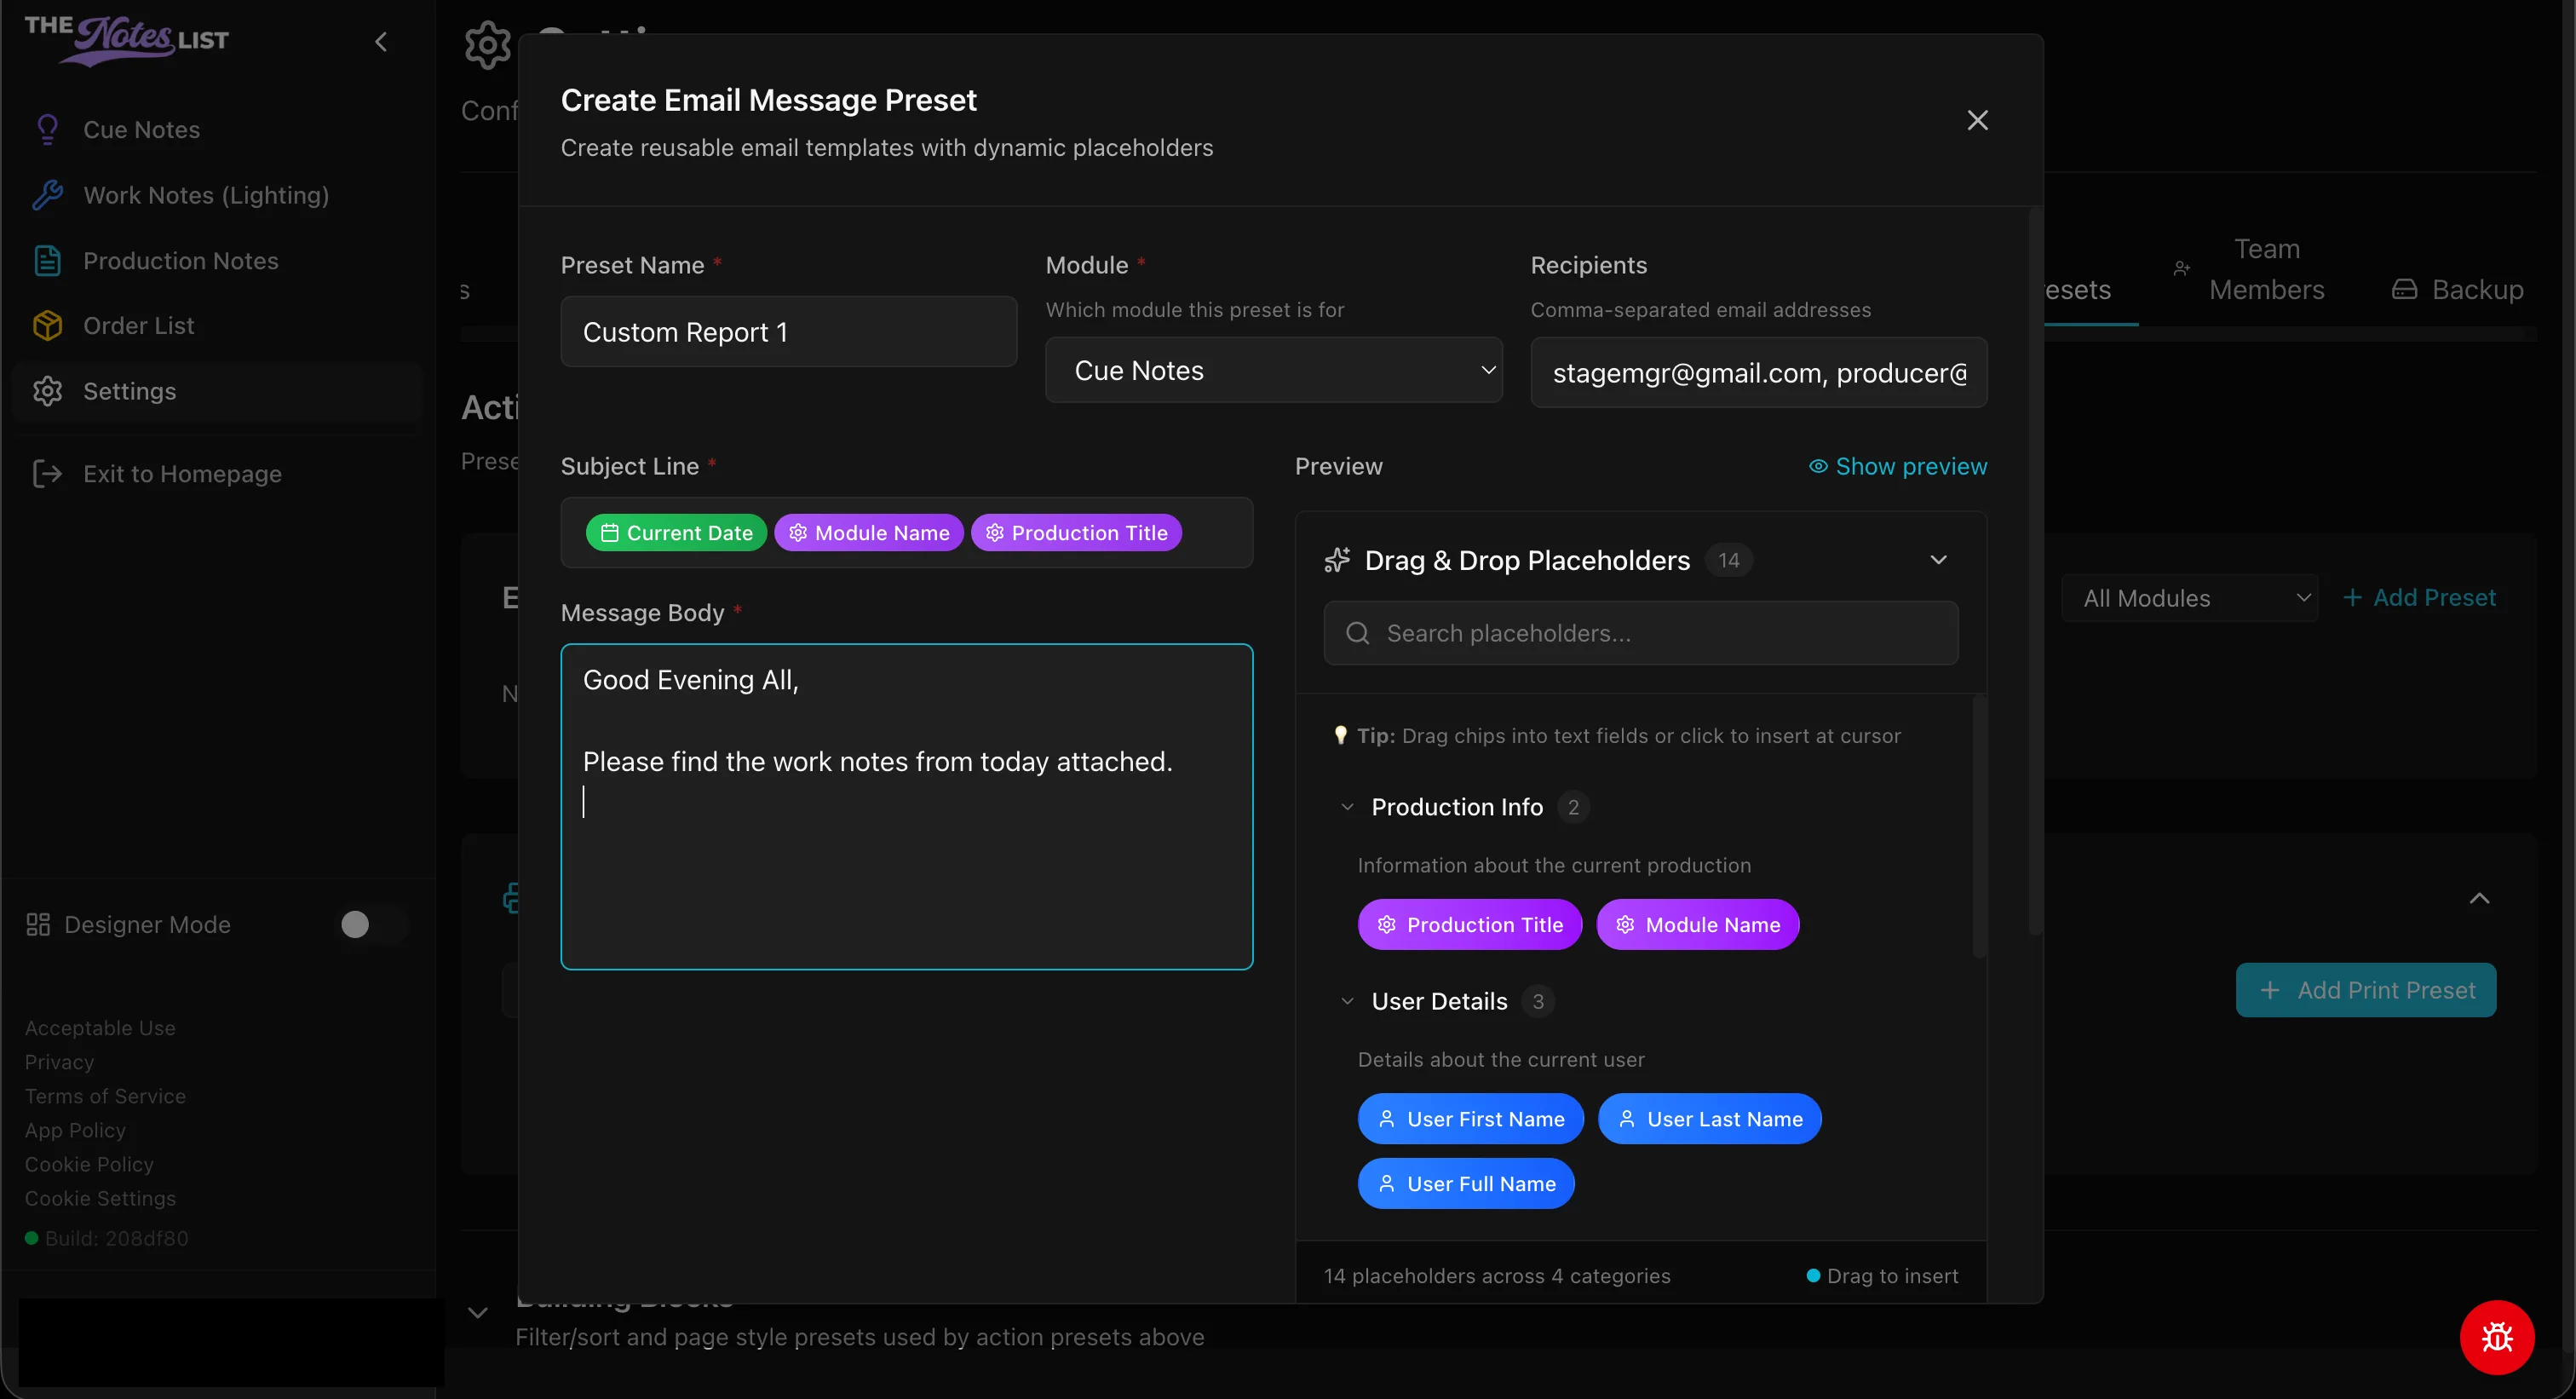Open the All Modules filter dropdown
2576x1399 pixels.
click(x=2189, y=598)
